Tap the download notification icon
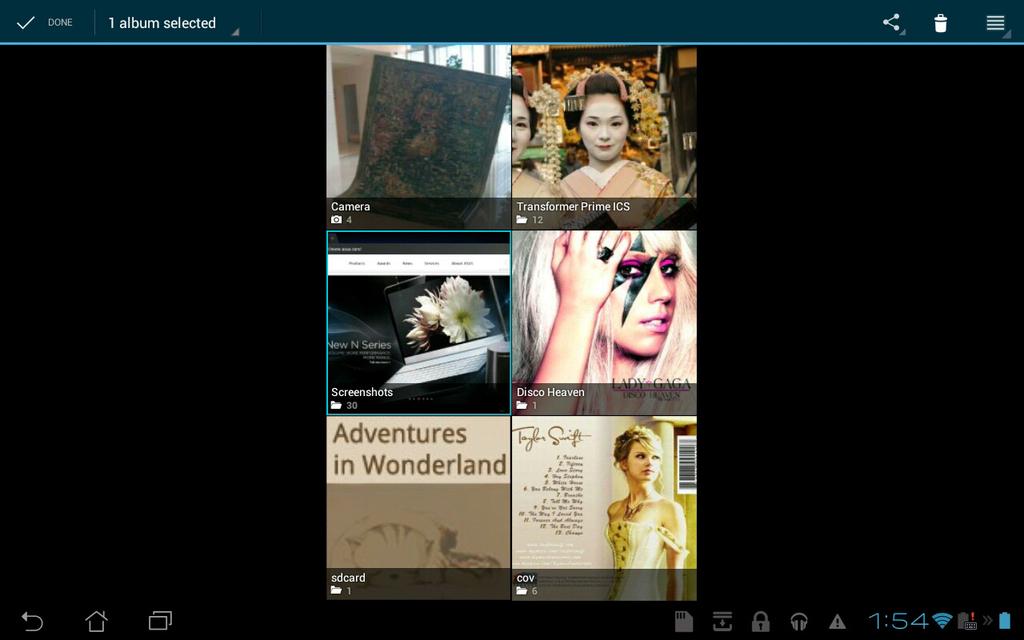The height and width of the screenshot is (640, 1024). tap(722, 621)
